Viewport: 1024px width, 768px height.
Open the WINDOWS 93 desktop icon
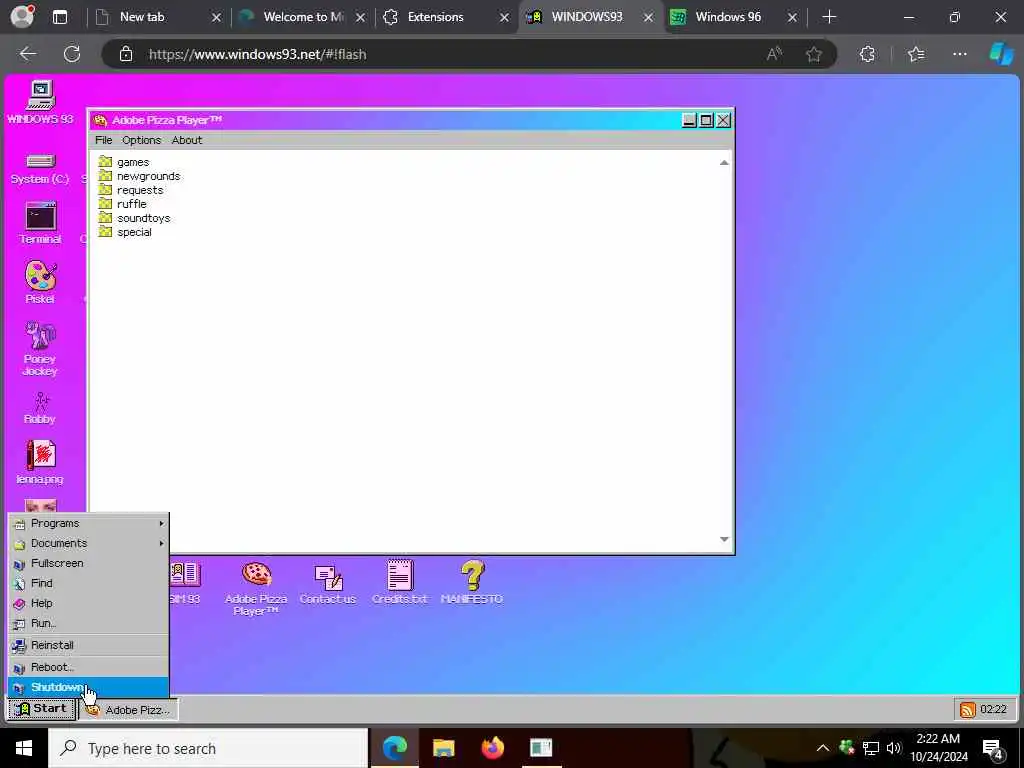[40, 101]
